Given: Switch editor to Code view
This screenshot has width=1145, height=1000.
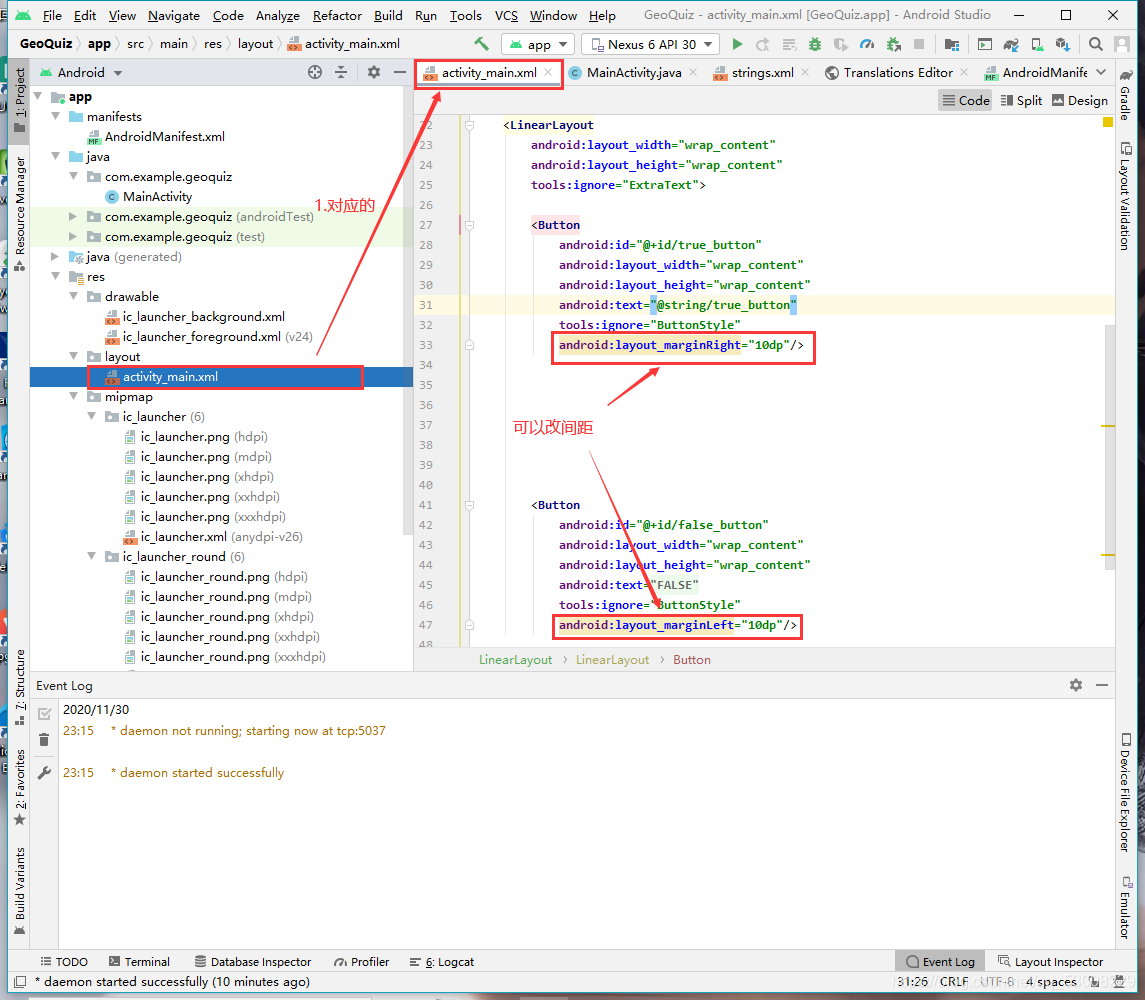Looking at the screenshot, I should (965, 101).
